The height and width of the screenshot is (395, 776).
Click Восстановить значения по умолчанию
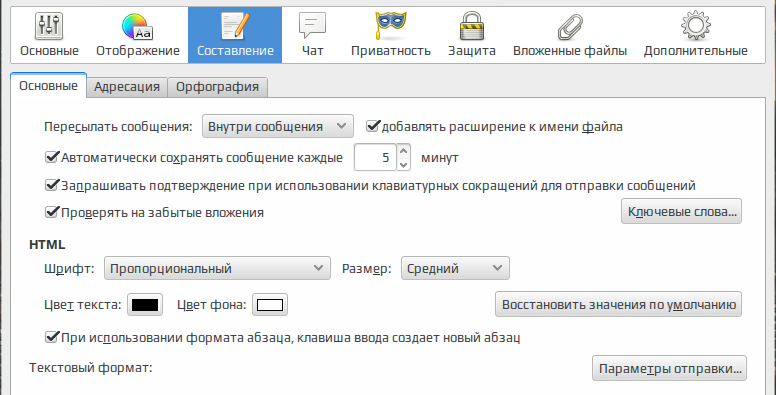tap(618, 304)
